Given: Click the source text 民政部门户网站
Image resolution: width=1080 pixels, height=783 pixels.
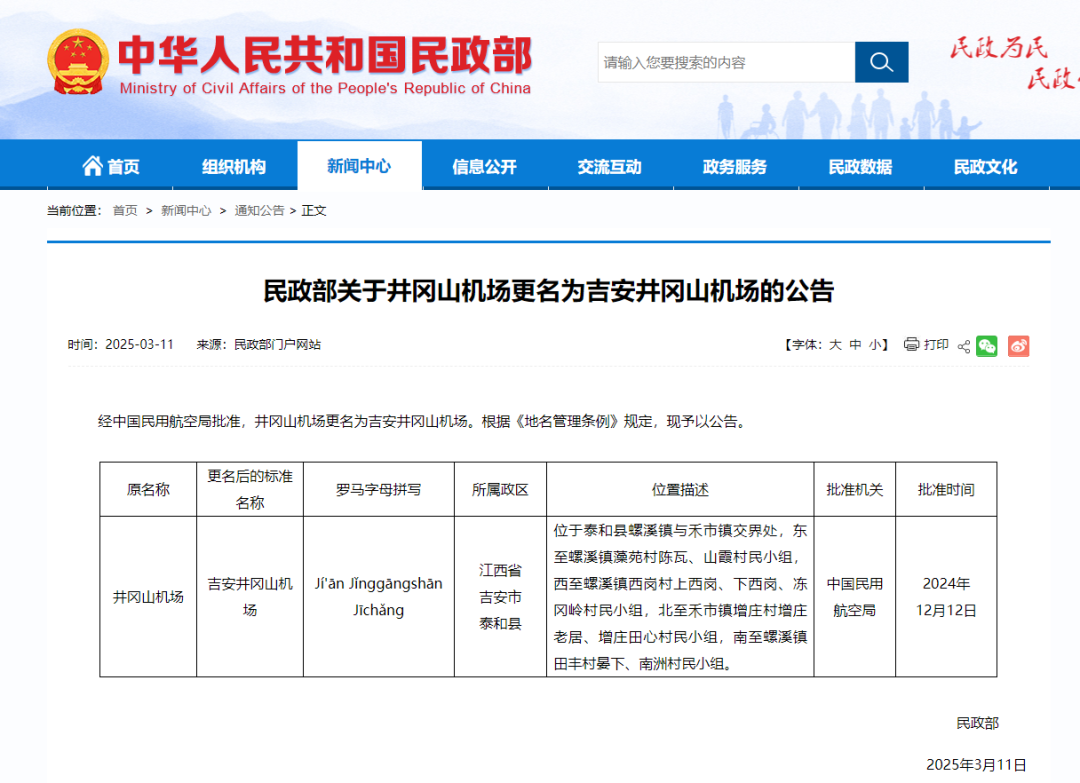Looking at the screenshot, I should [278, 344].
